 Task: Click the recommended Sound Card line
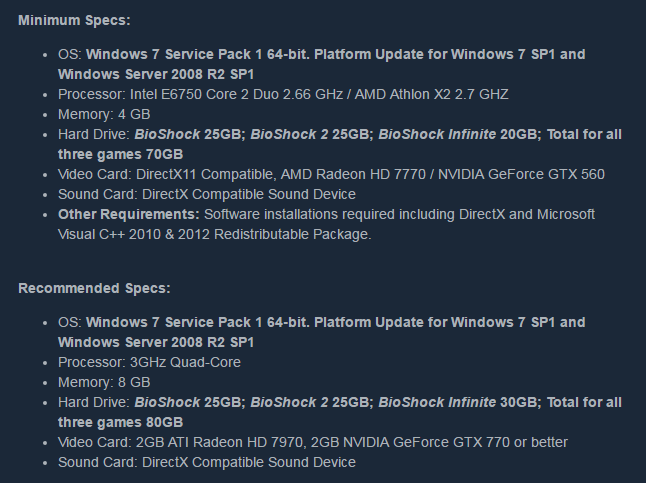(x=207, y=462)
